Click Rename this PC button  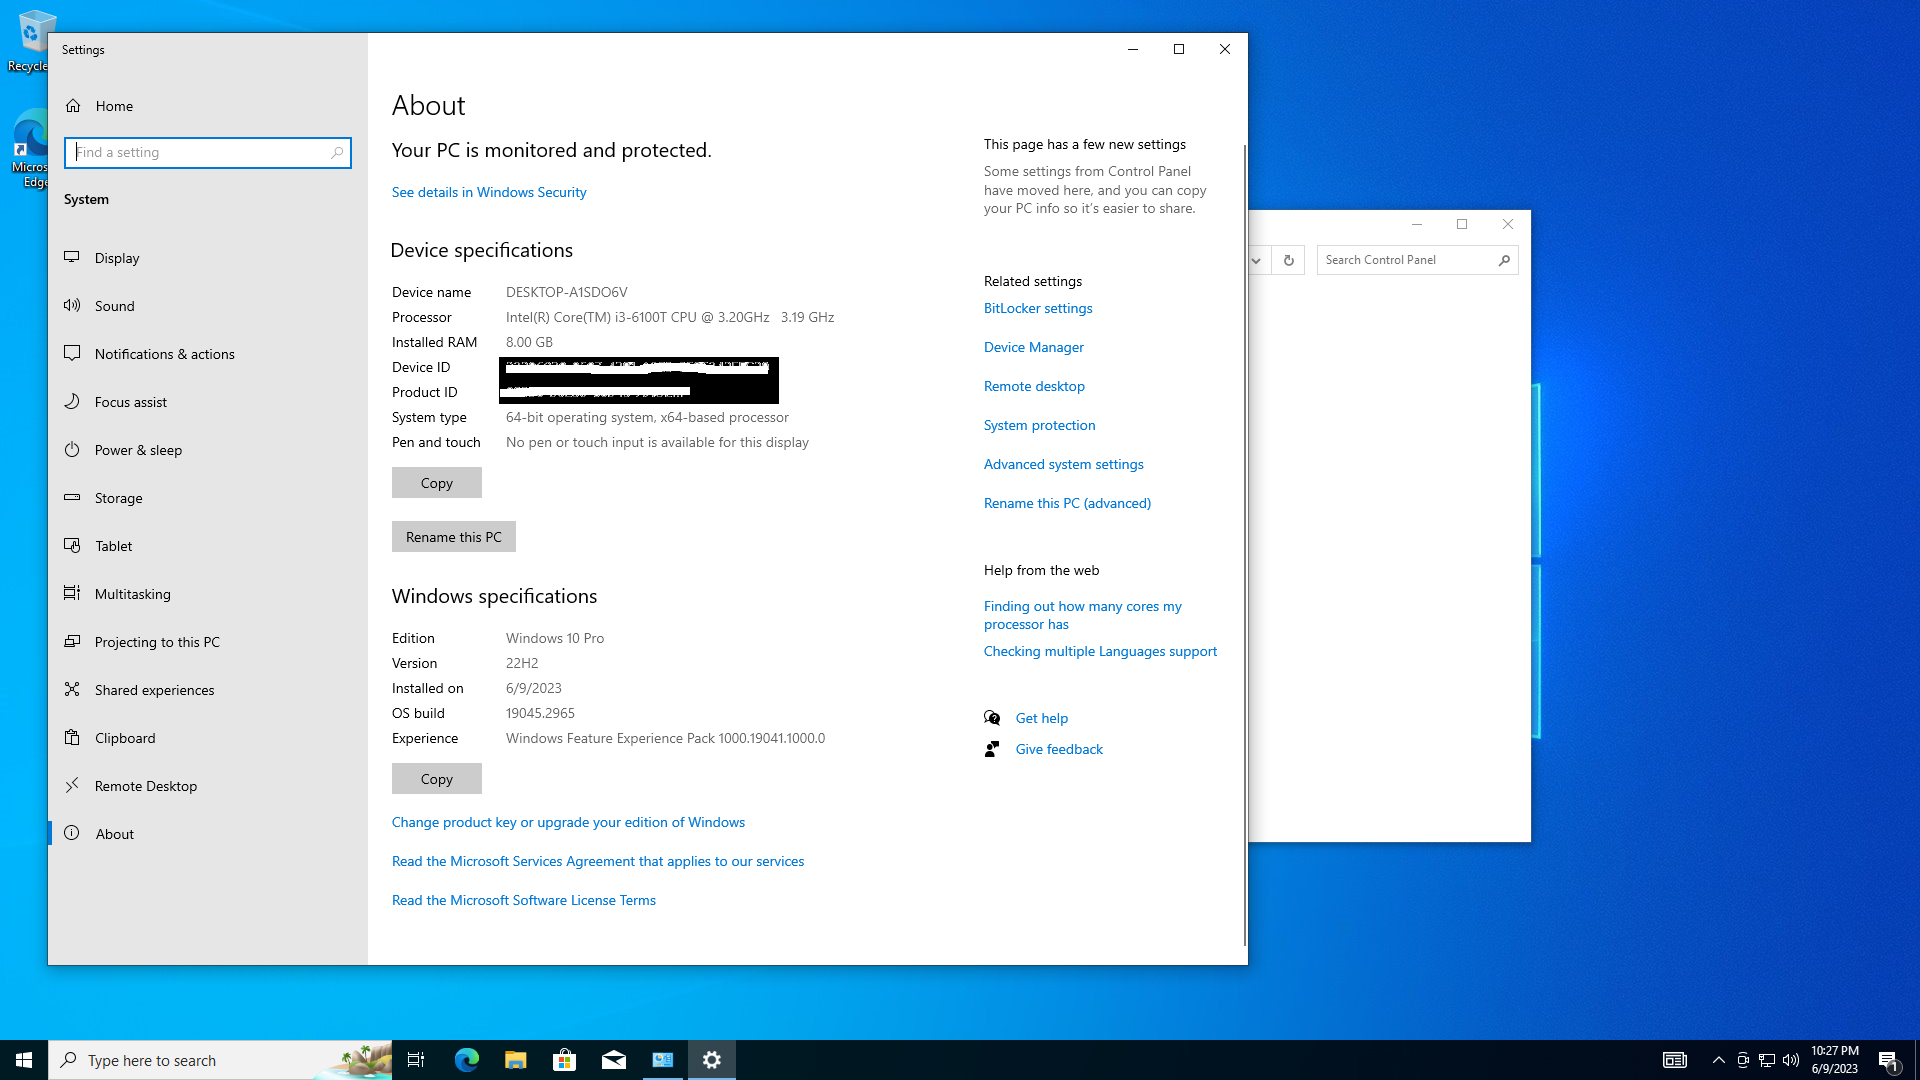coord(453,537)
